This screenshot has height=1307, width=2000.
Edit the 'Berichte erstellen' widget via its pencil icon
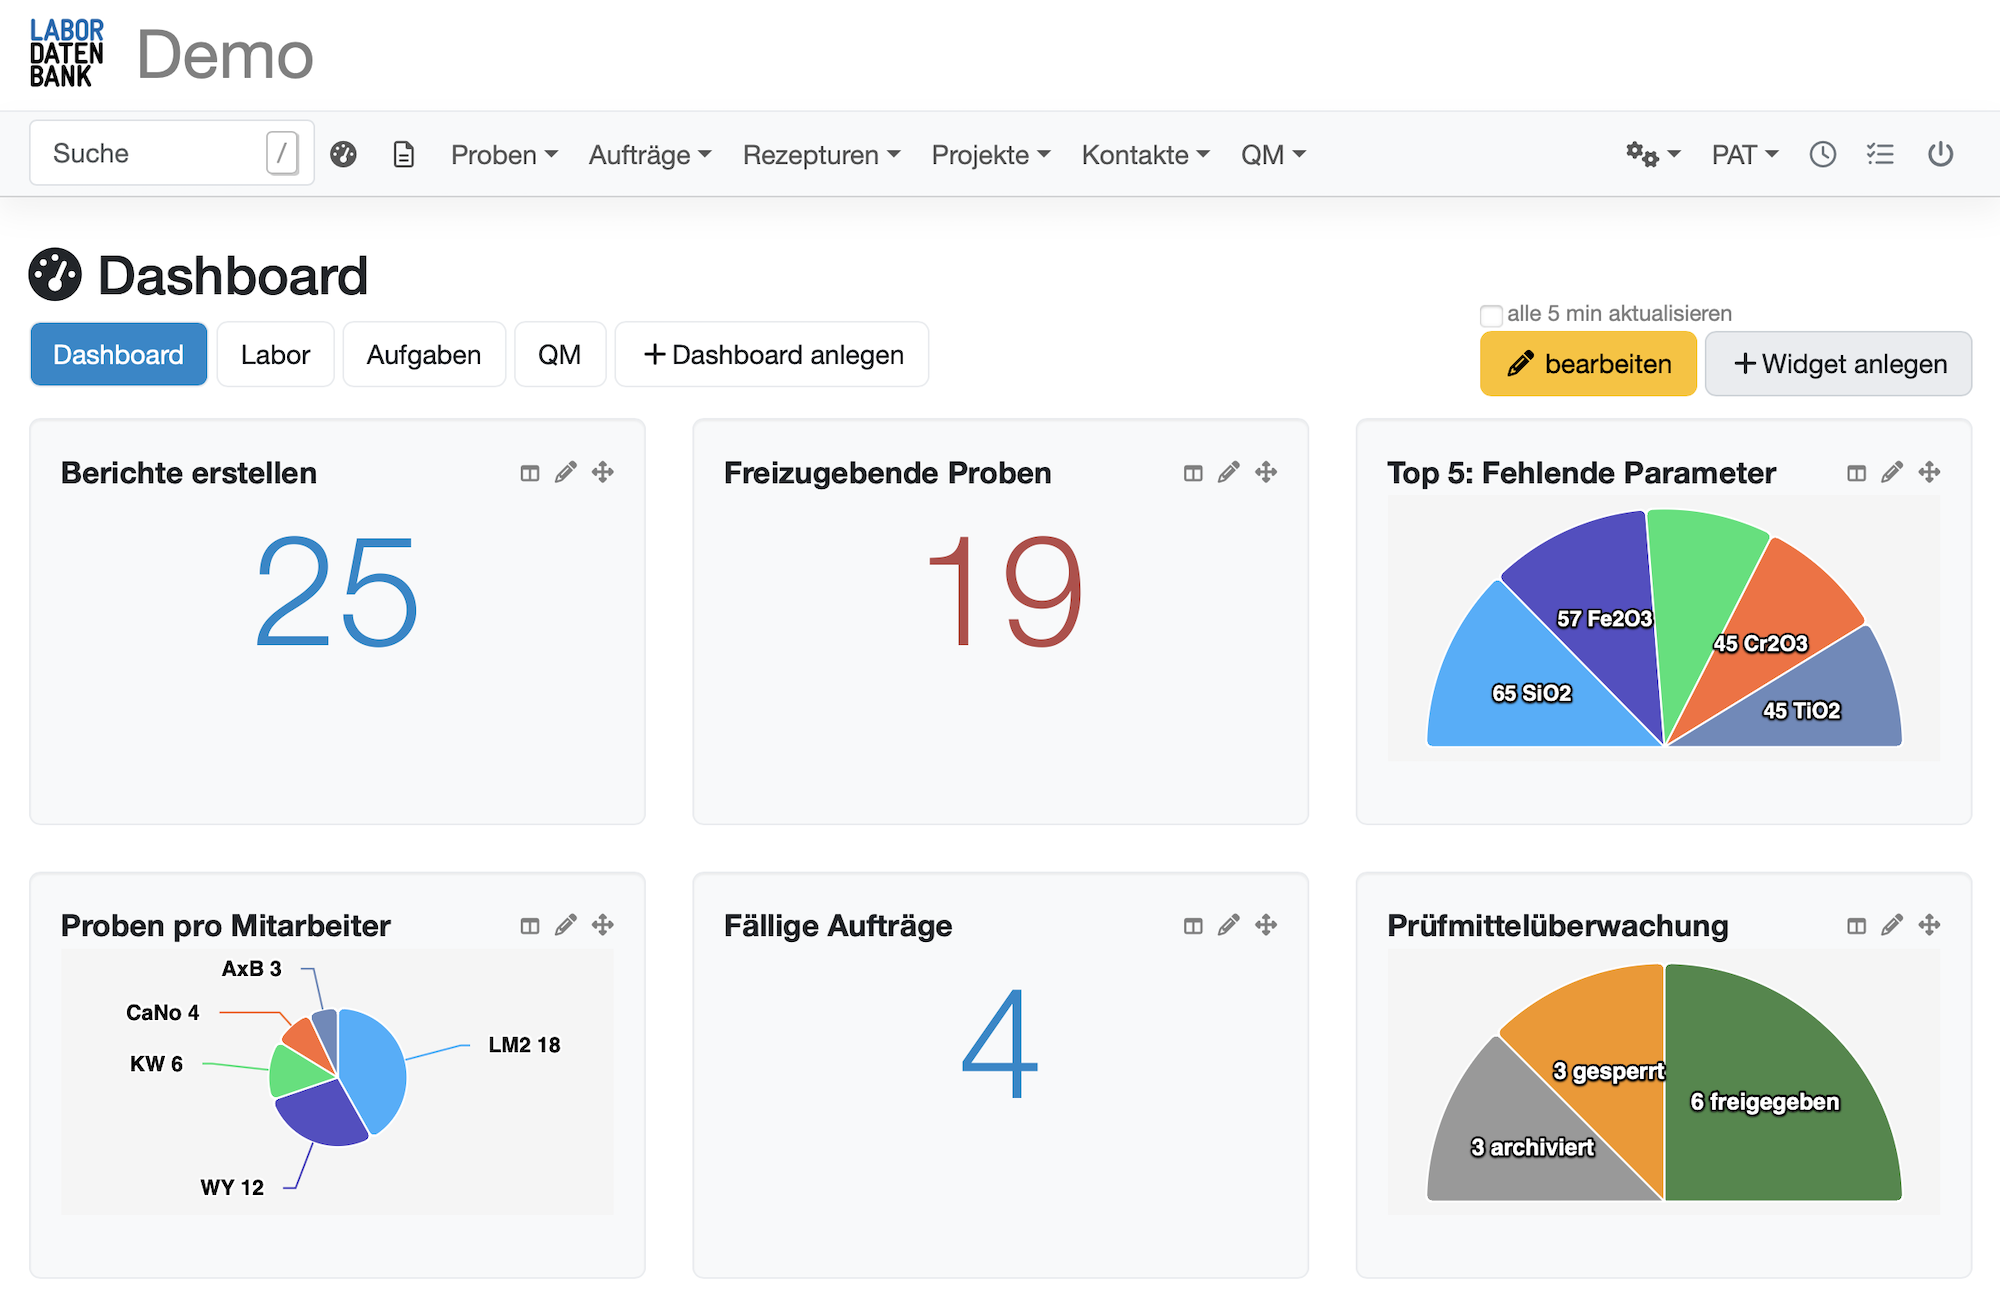click(x=566, y=472)
